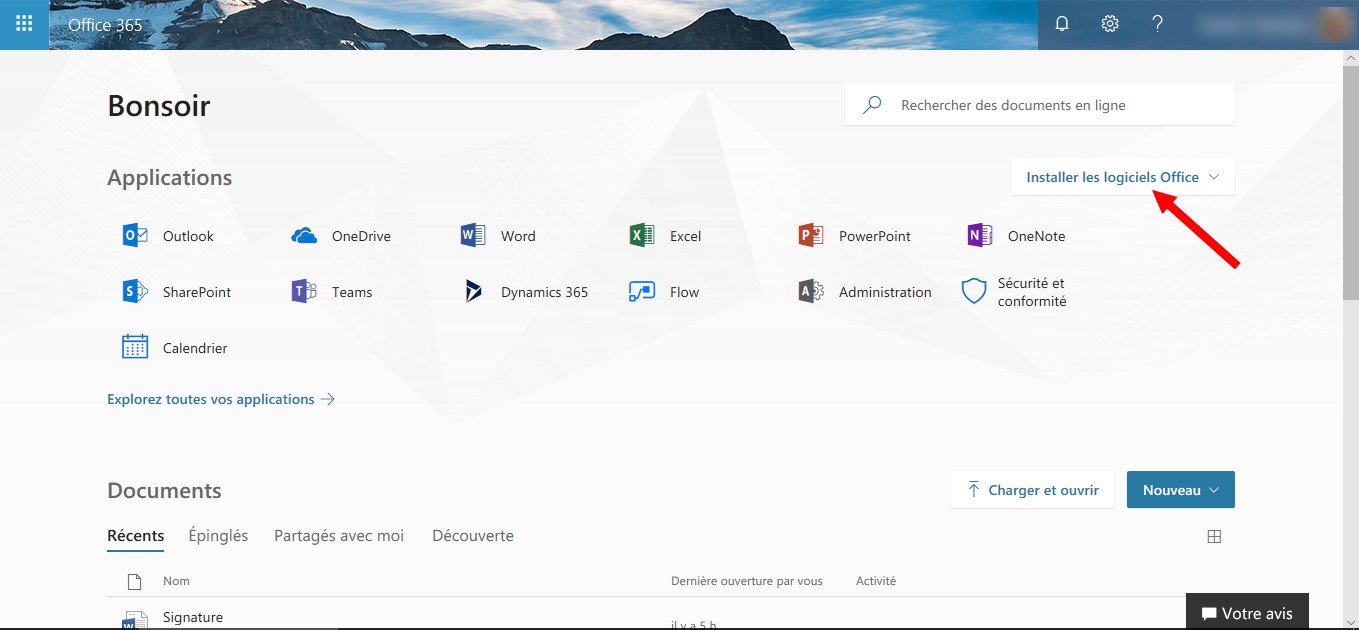Open the help question mark icon
Screen dimensions: 1359x630
[1157, 24]
